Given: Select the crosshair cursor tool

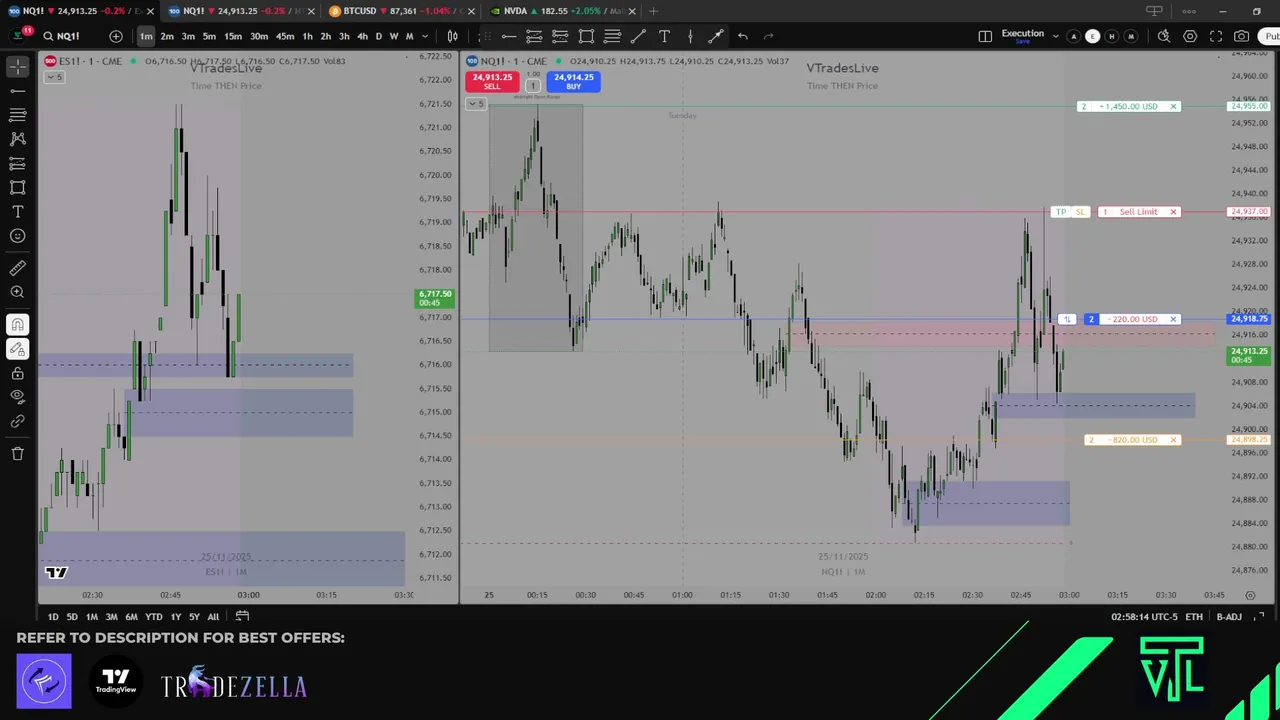Looking at the screenshot, I should coord(18,67).
